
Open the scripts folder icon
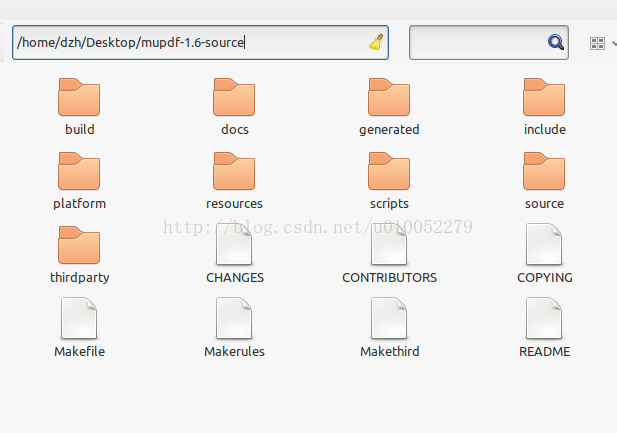(389, 171)
